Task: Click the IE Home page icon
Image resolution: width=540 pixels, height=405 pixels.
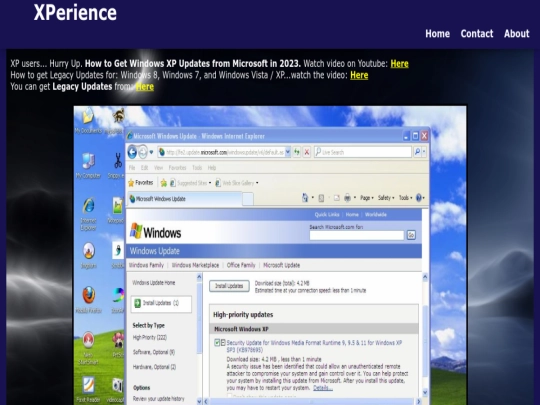Action: click(x=305, y=198)
